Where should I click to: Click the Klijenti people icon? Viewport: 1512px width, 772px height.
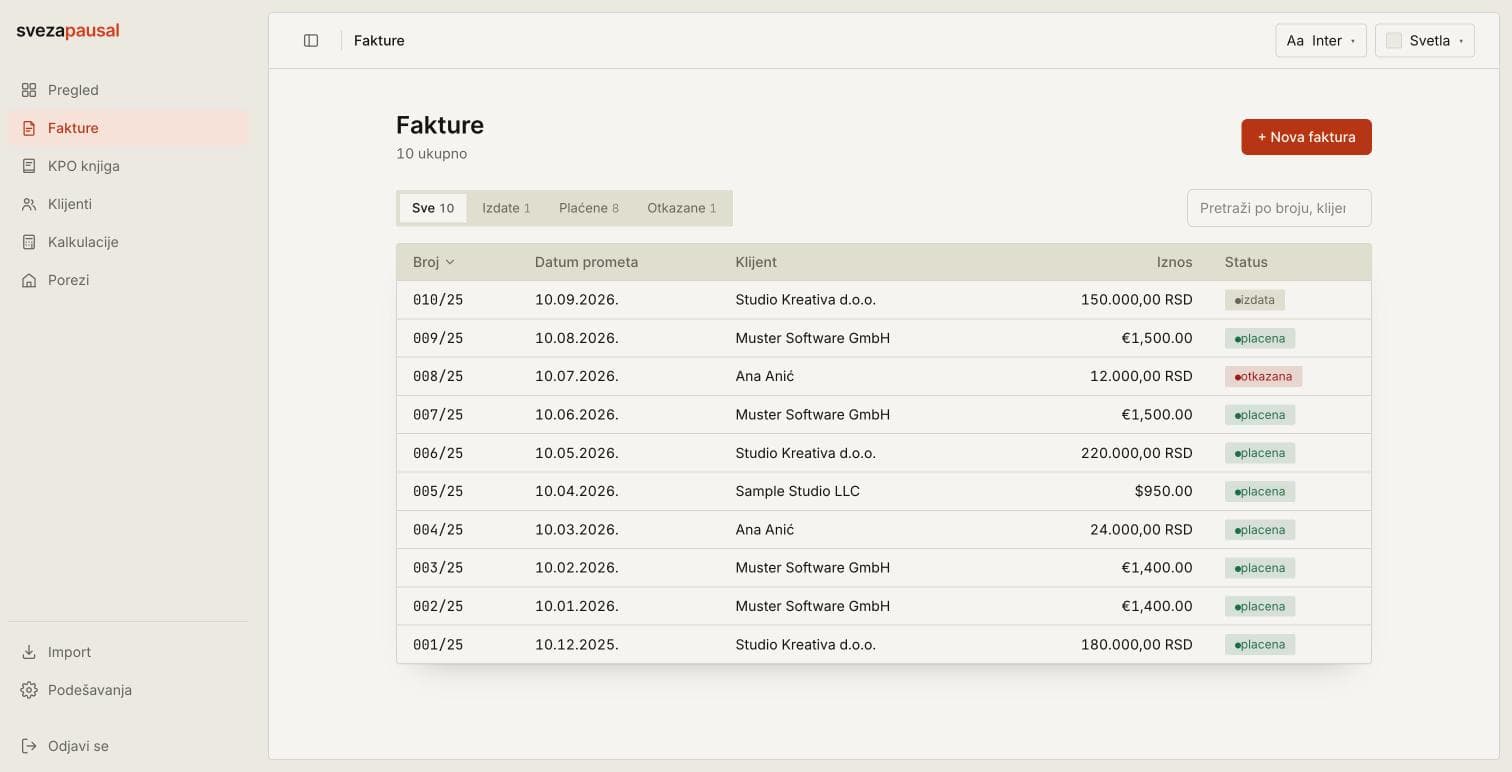pos(29,204)
